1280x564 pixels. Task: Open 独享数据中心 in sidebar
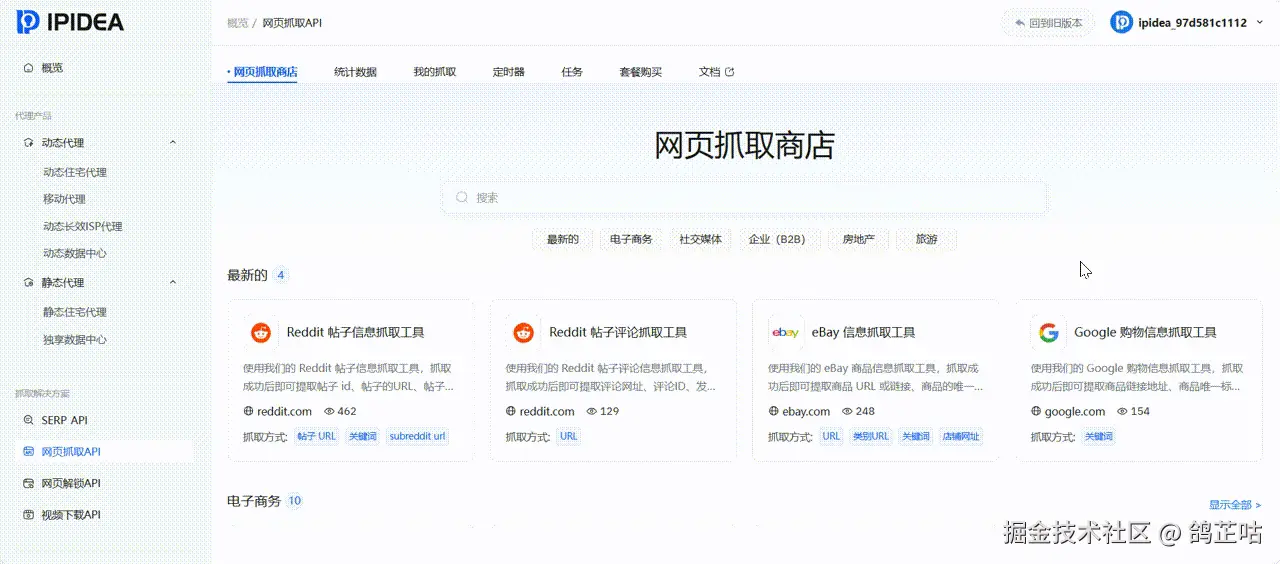[x=75, y=339]
